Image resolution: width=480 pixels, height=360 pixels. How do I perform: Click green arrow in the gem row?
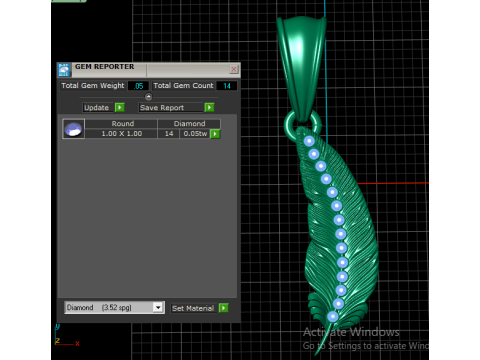[215, 134]
